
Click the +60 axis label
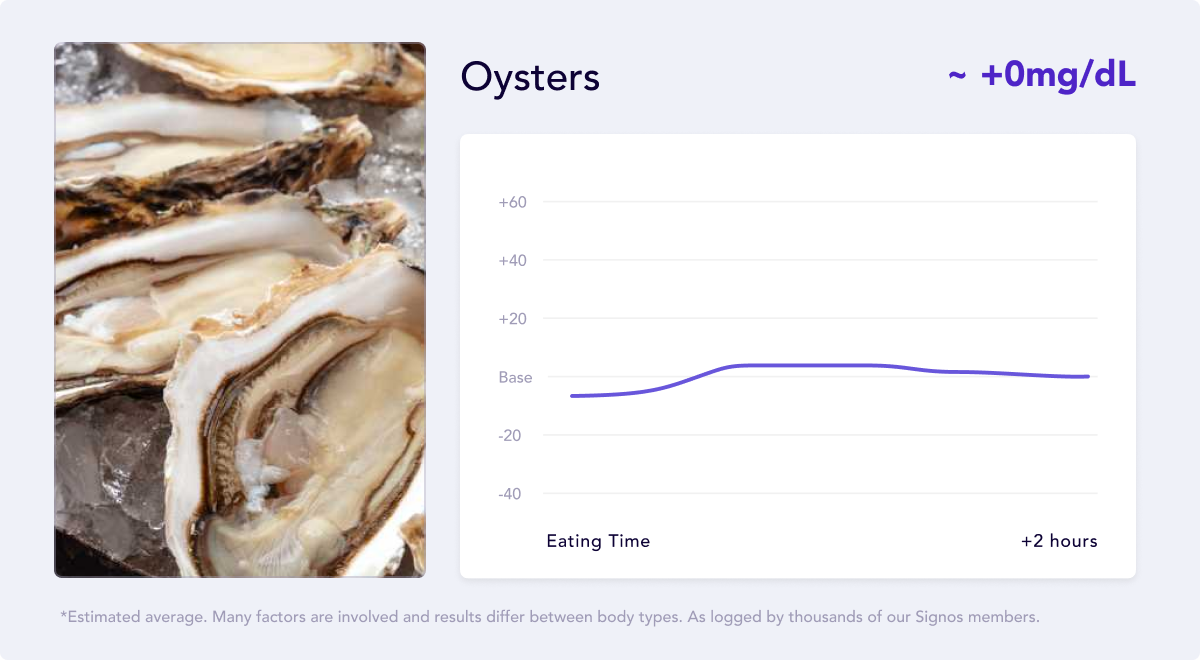coord(513,202)
